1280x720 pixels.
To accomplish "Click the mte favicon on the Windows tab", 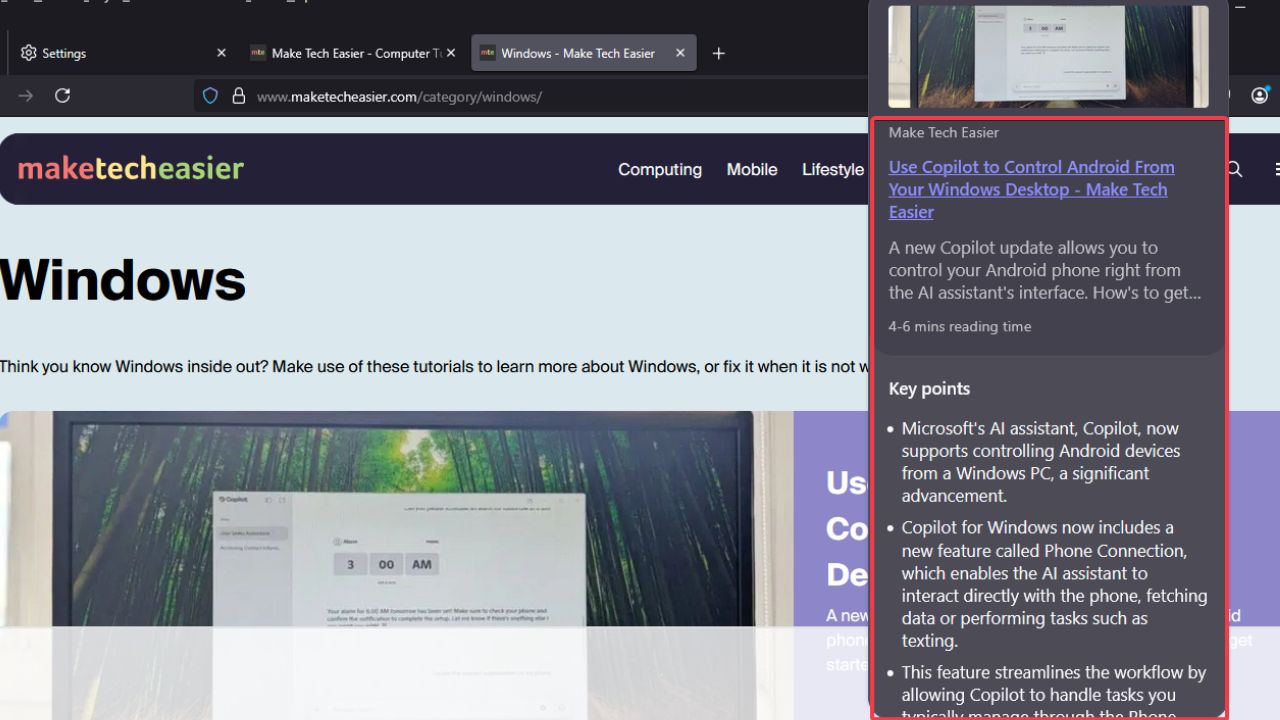I will pyautogui.click(x=488, y=52).
